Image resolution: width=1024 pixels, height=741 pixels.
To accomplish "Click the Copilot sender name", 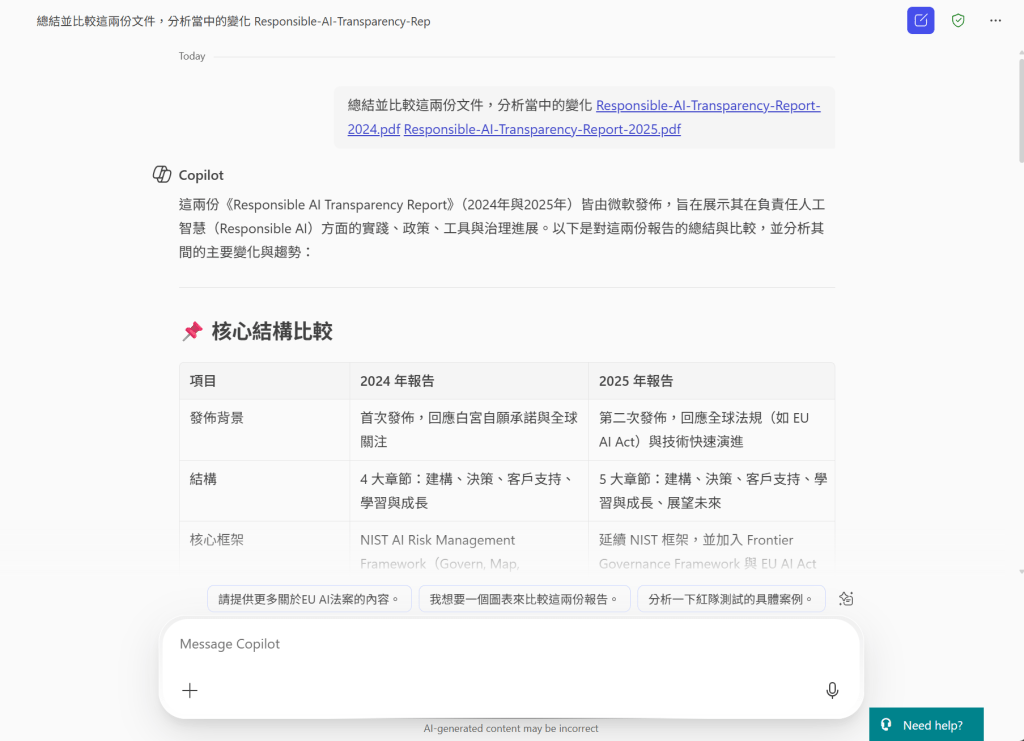I will (x=201, y=175).
